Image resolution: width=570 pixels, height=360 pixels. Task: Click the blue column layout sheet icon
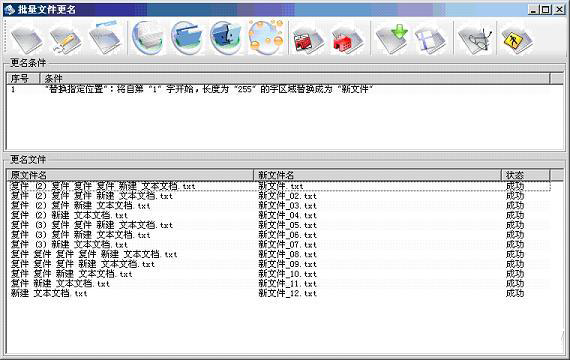click(430, 40)
